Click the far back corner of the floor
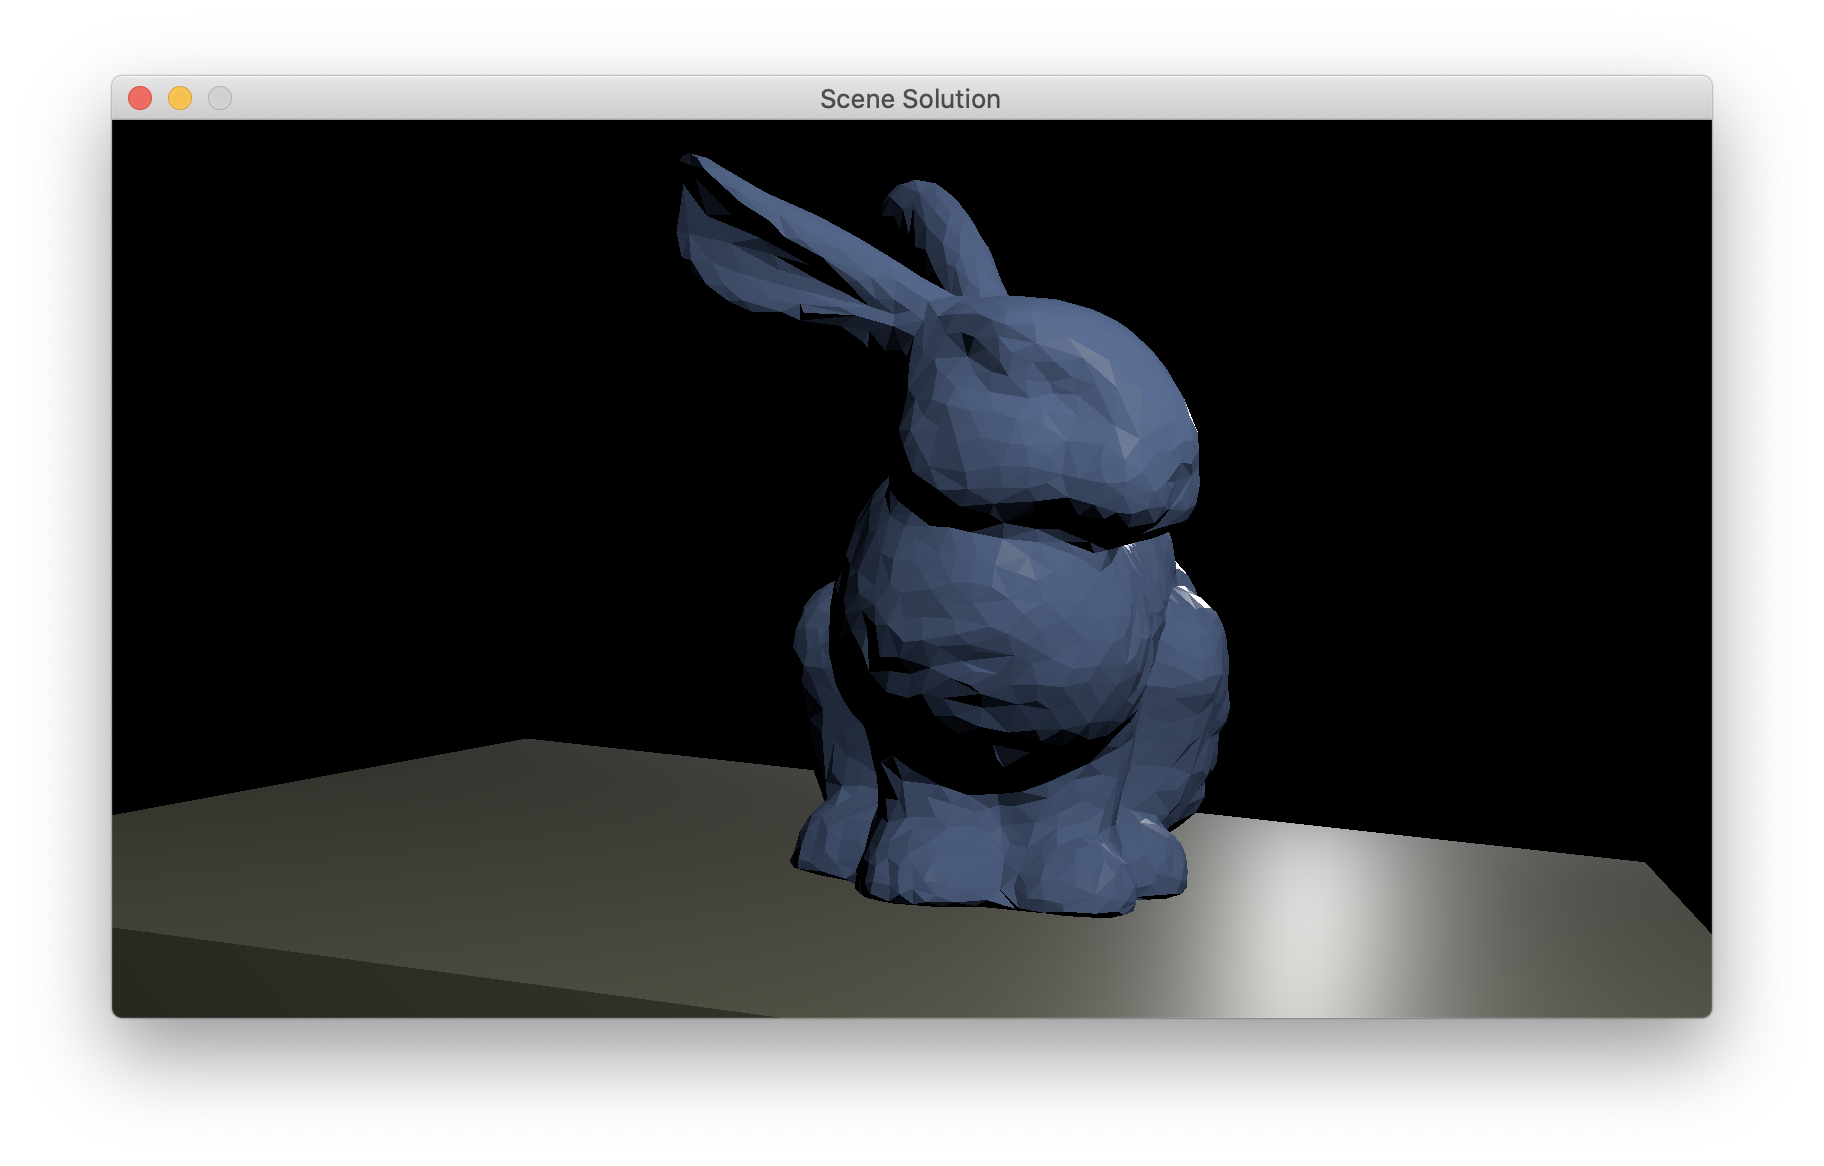The height and width of the screenshot is (1166, 1824). [527, 742]
